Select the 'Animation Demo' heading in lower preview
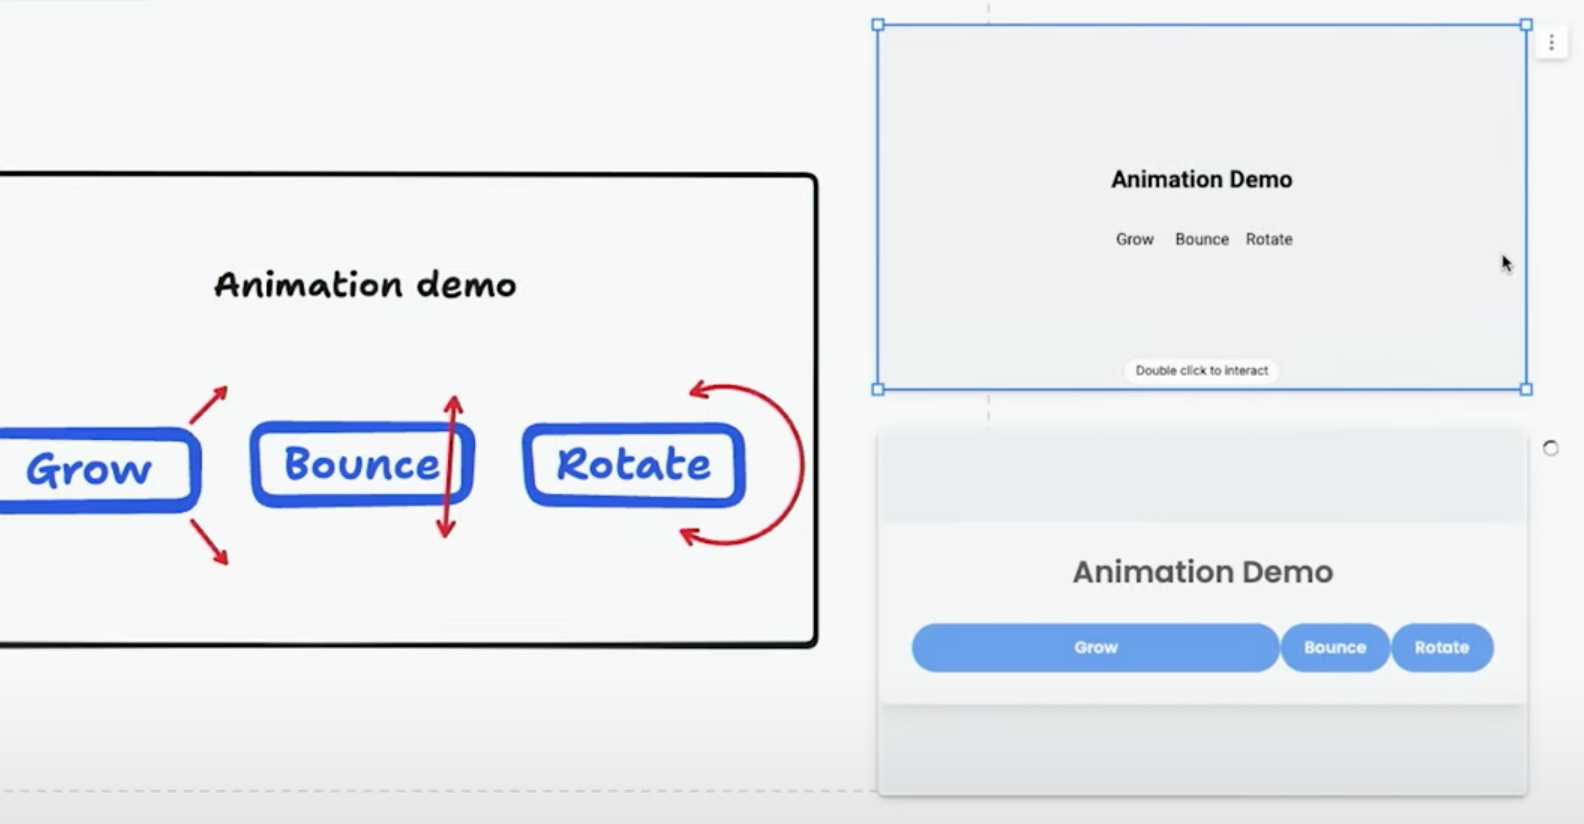Viewport: 1584px width, 824px height. coord(1203,572)
